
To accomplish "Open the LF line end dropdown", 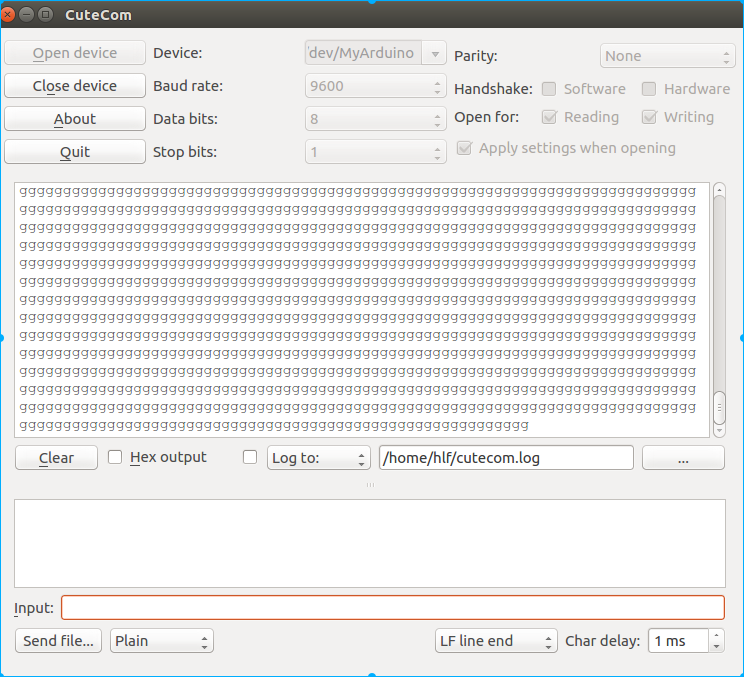I will pyautogui.click(x=496, y=641).
